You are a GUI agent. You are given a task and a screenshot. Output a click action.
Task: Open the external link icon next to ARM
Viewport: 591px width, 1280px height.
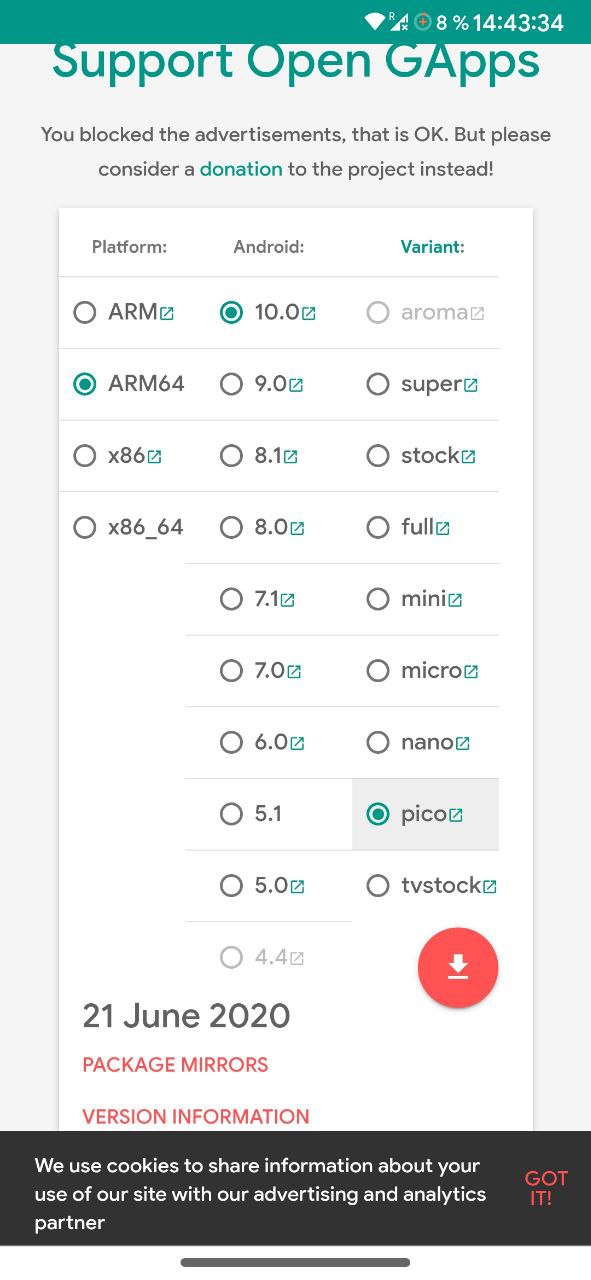click(167, 313)
